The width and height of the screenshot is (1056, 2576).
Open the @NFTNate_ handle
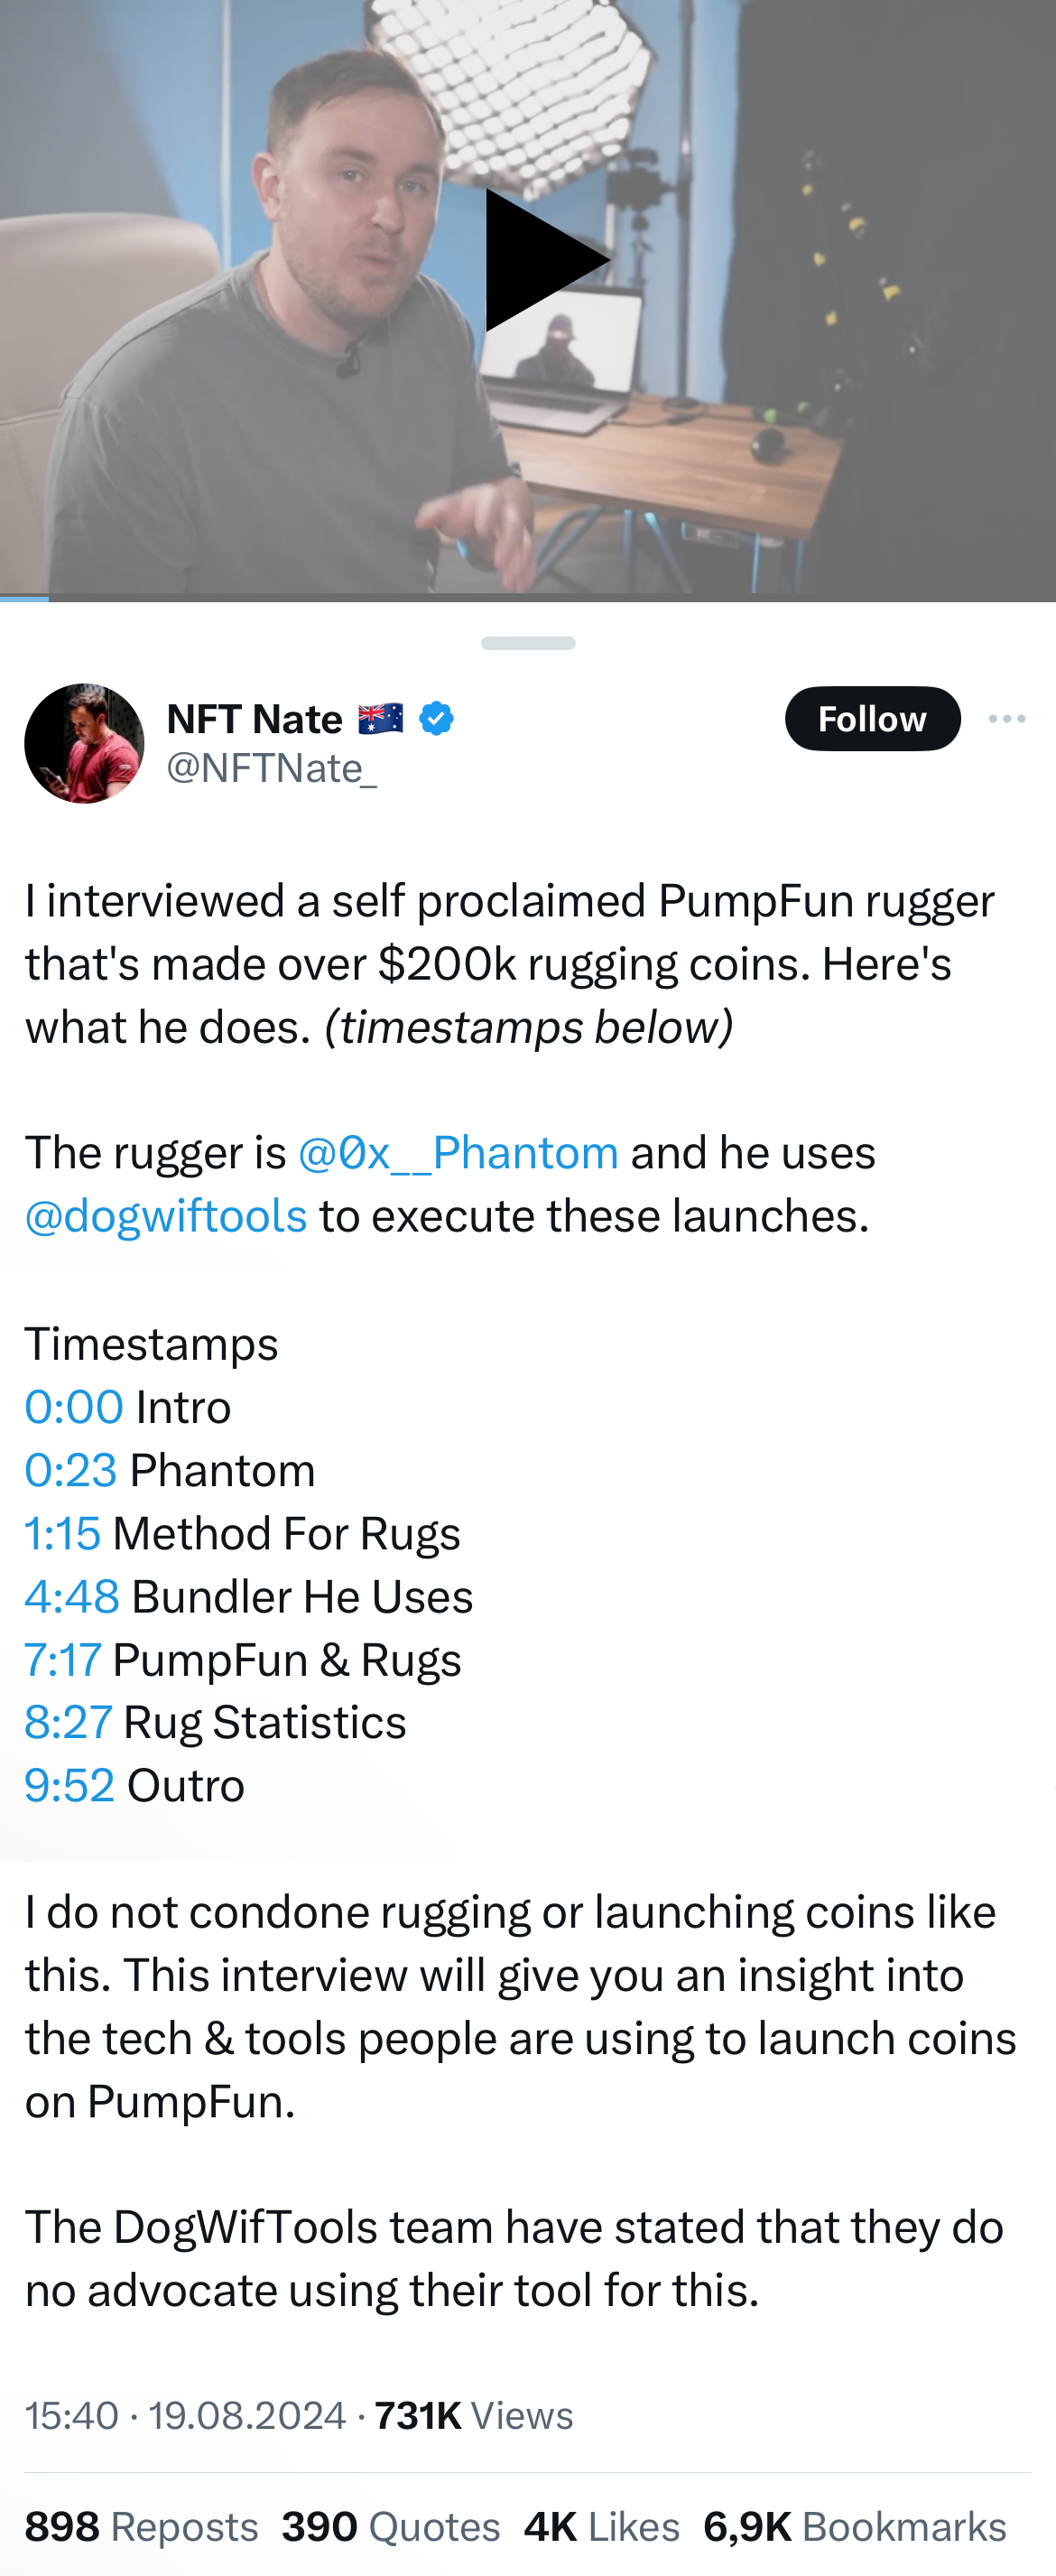(x=272, y=768)
